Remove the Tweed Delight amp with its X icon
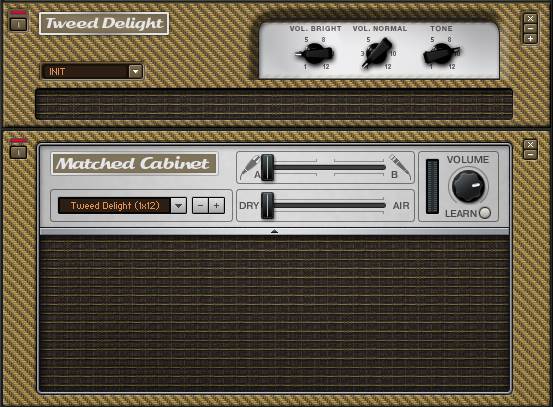Image resolution: width=553 pixels, height=407 pixels. point(530,19)
